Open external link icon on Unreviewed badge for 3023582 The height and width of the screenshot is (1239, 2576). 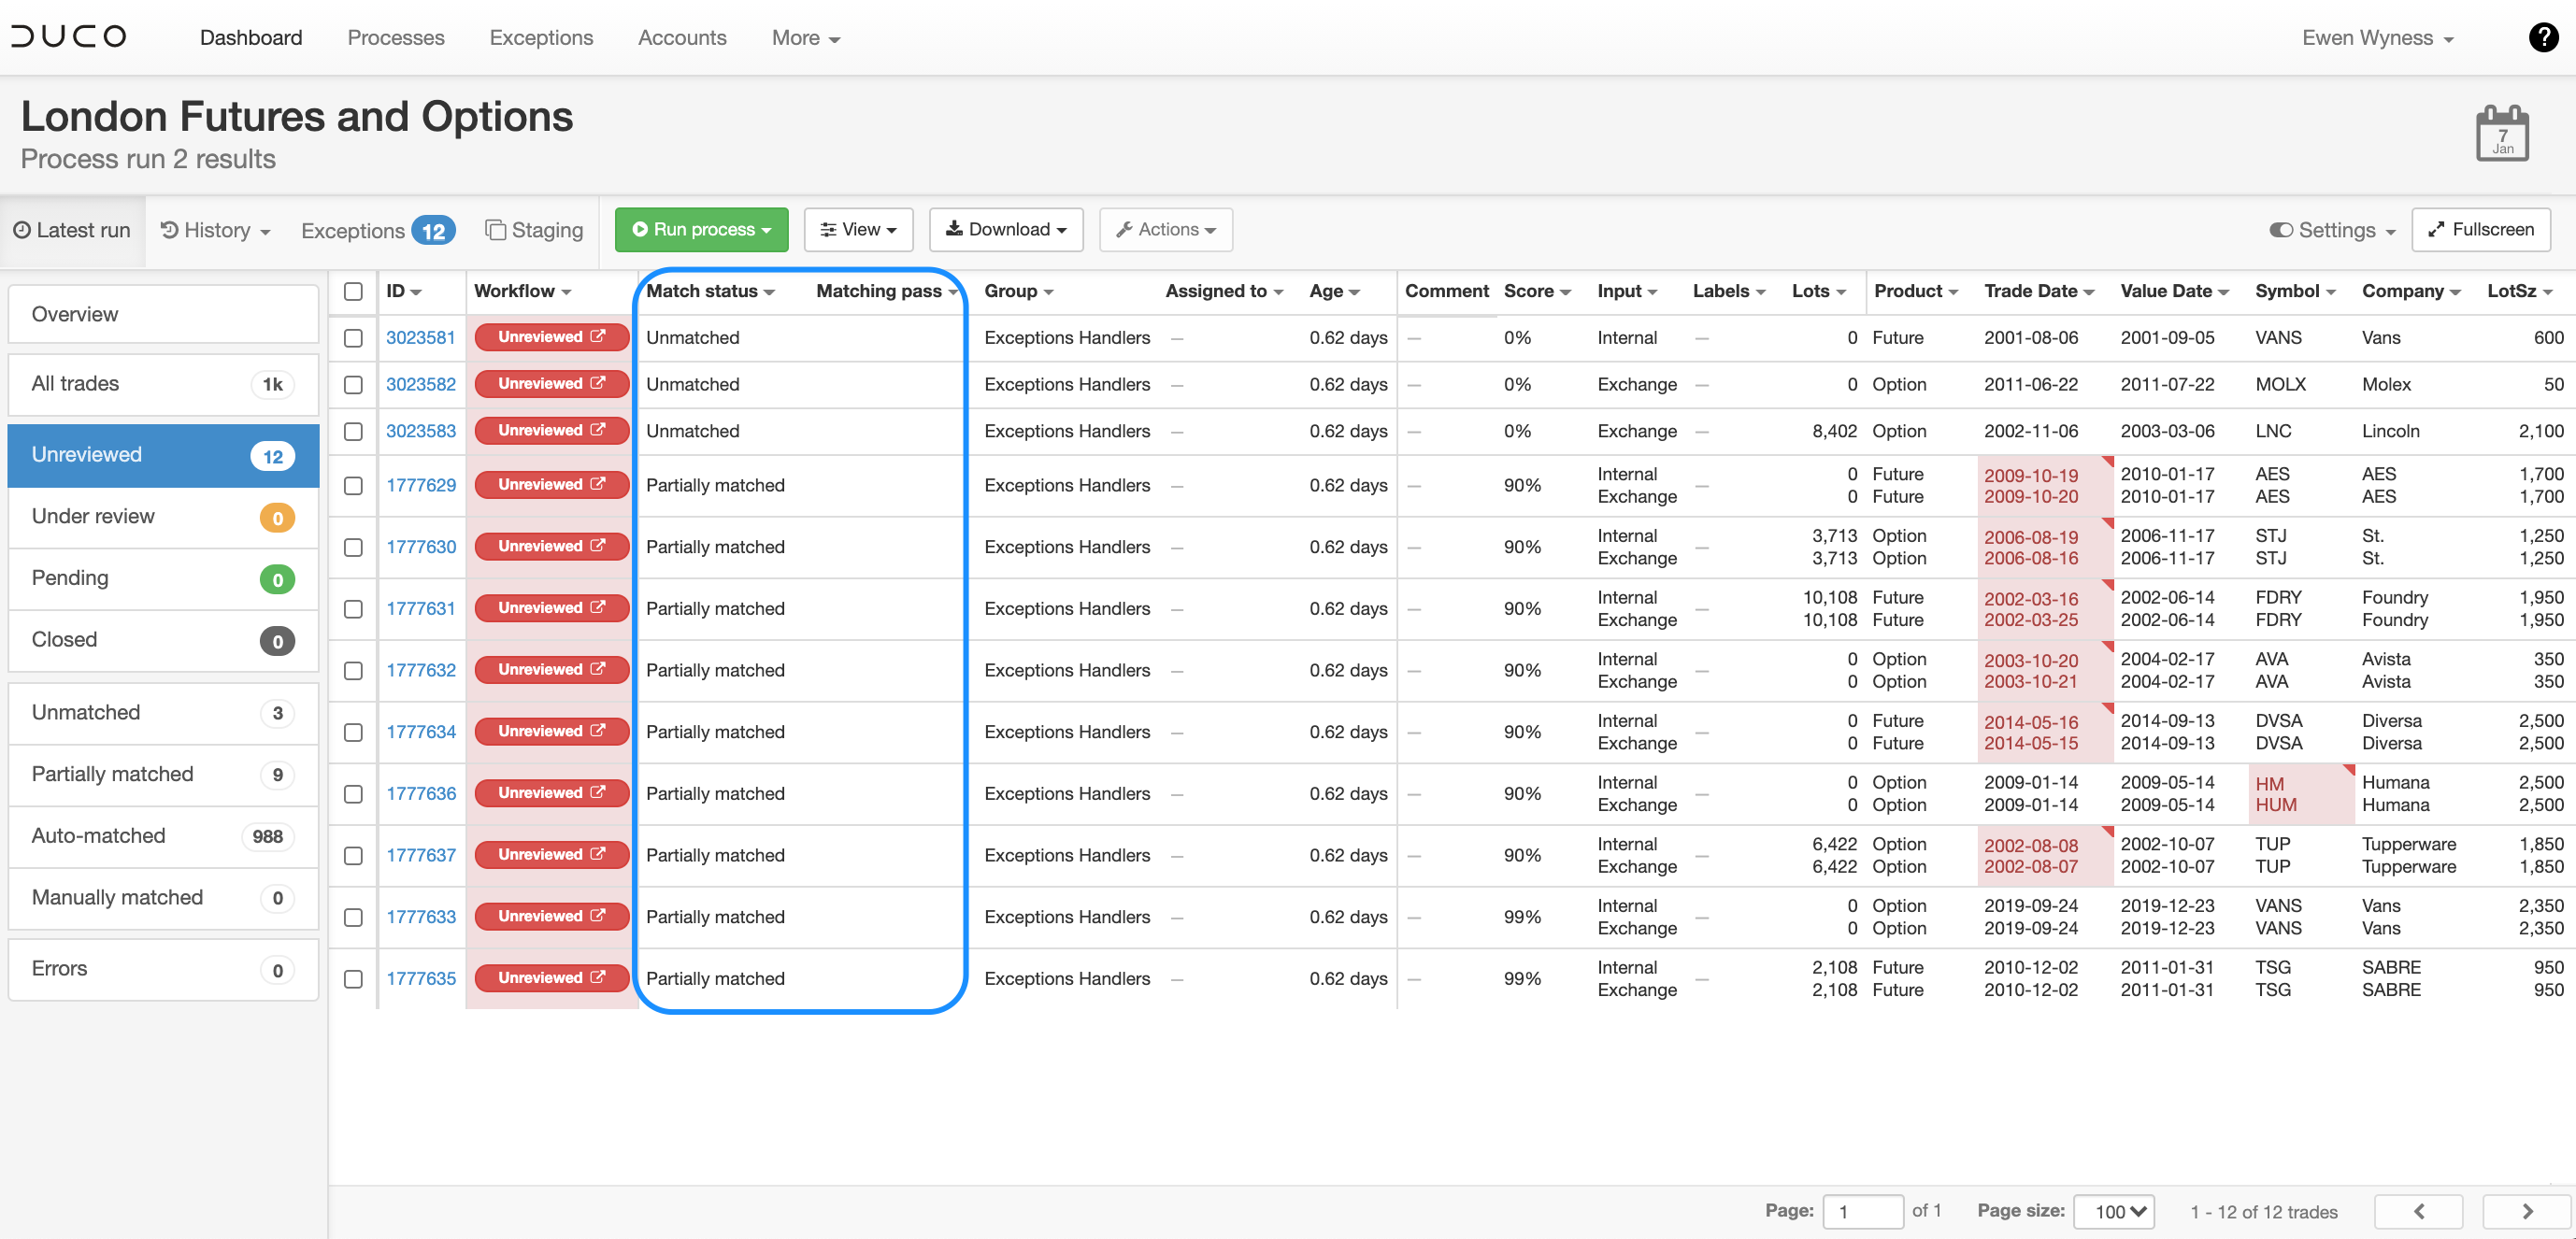click(x=598, y=383)
